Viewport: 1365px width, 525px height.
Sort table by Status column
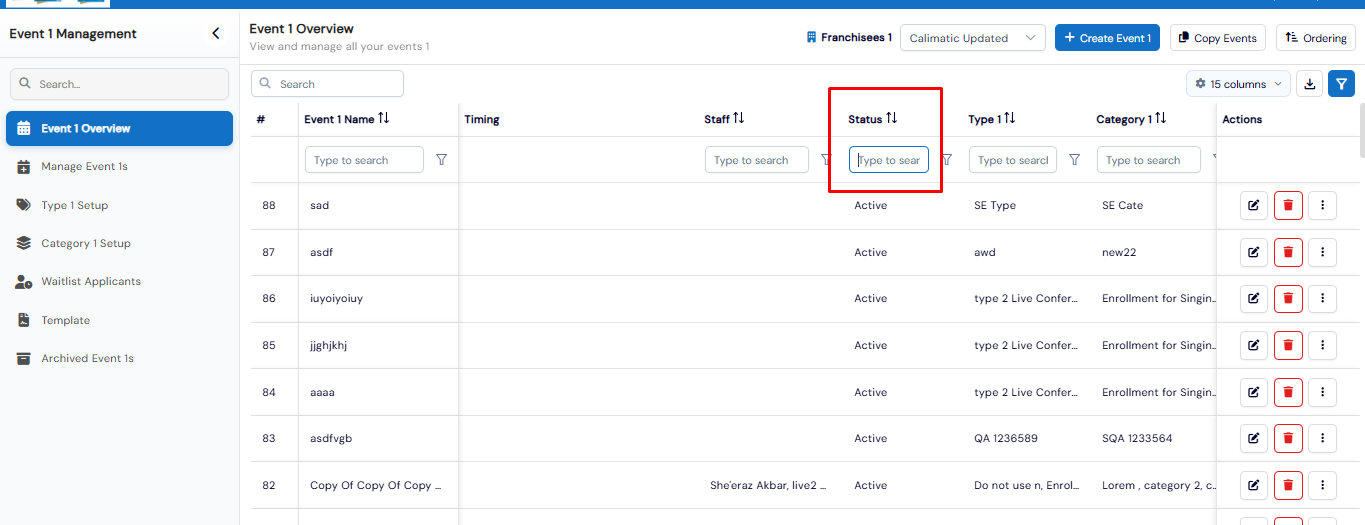pos(891,119)
